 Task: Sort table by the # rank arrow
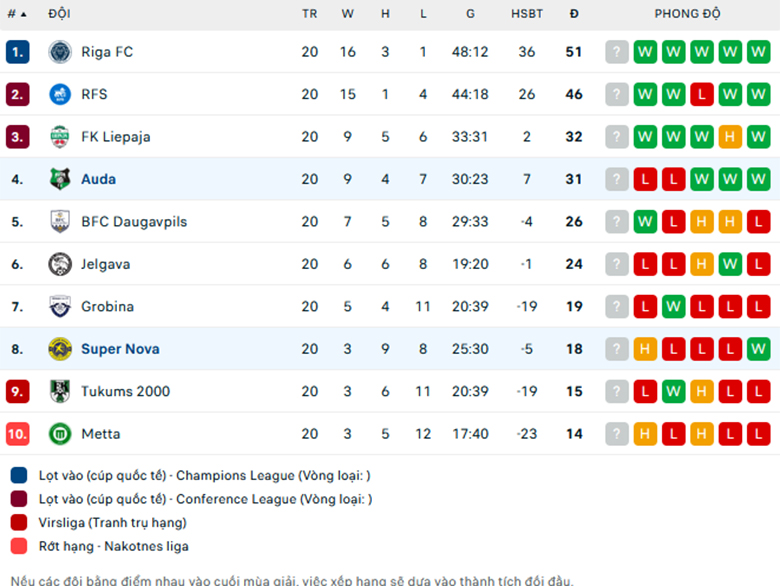pos(23,14)
